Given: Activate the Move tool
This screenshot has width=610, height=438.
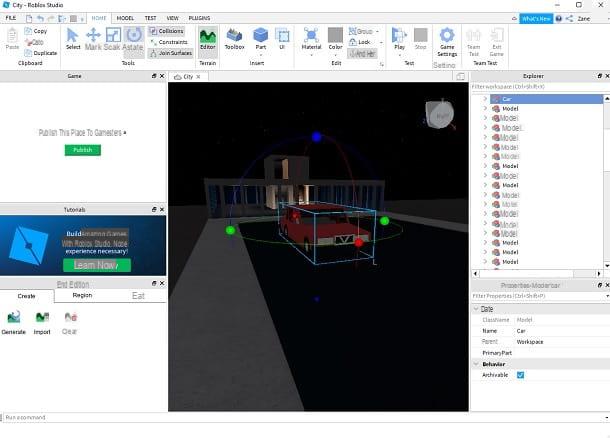Looking at the screenshot, I should 93,39.
